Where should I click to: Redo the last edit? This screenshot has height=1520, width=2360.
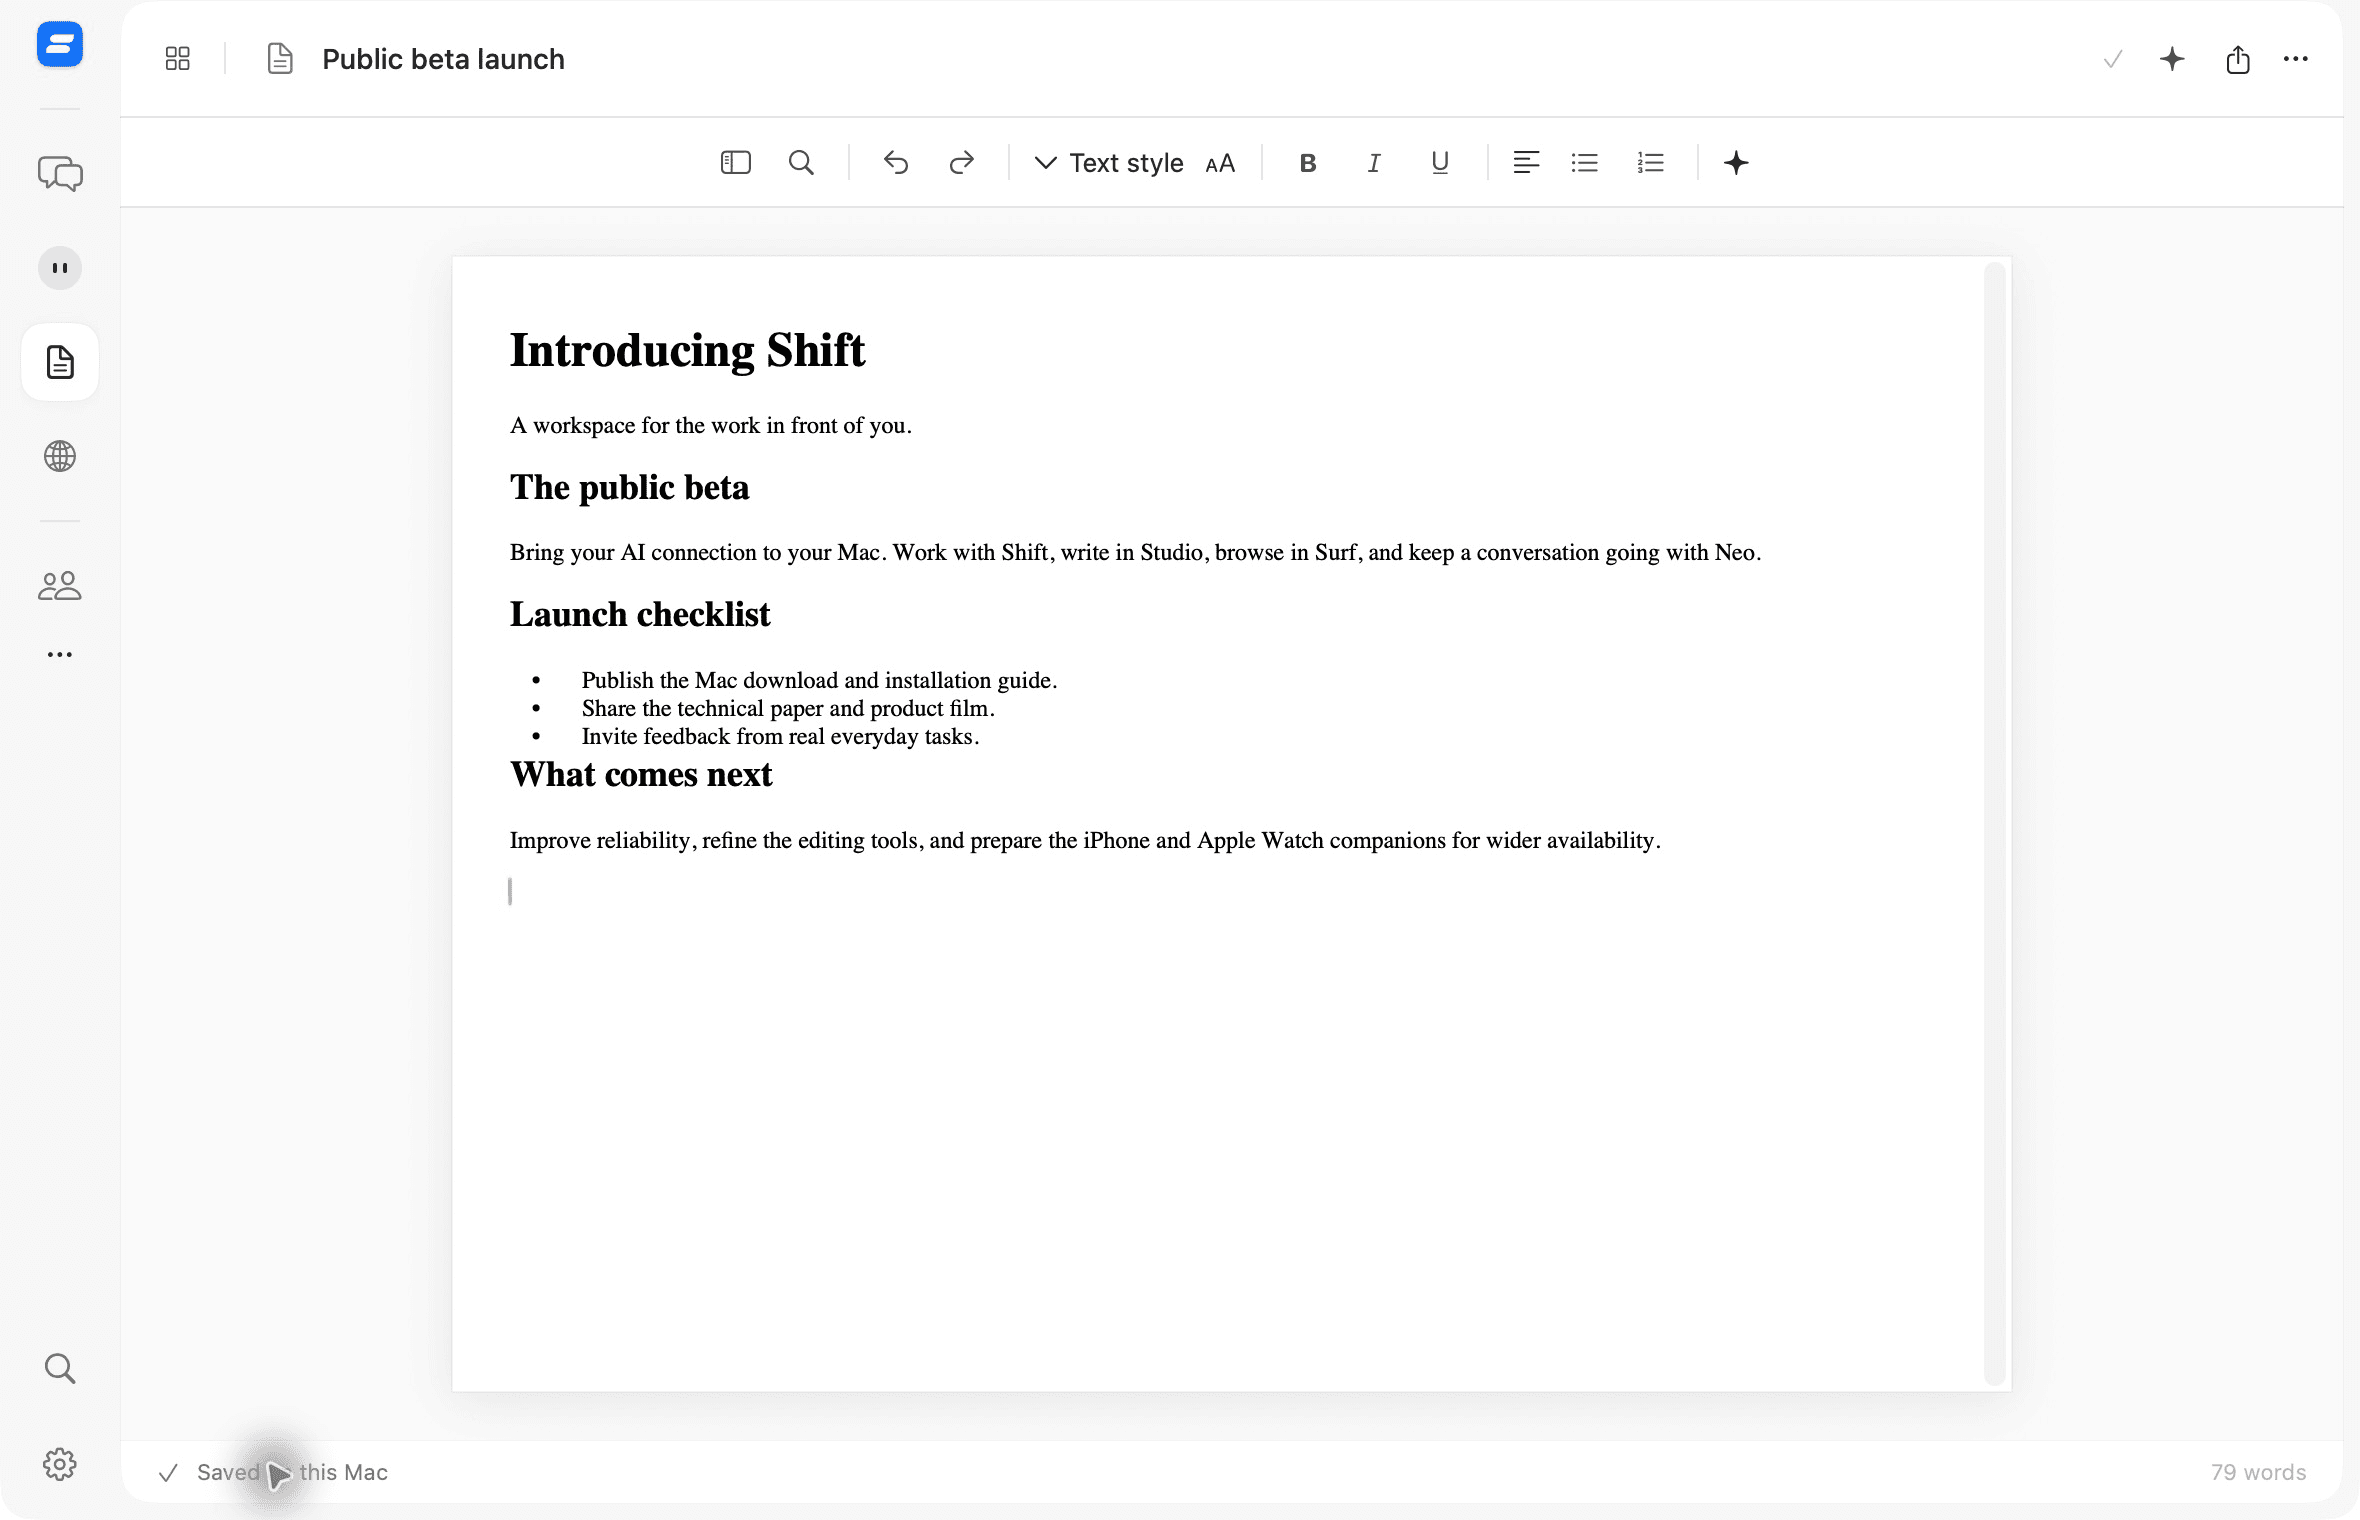tap(962, 162)
